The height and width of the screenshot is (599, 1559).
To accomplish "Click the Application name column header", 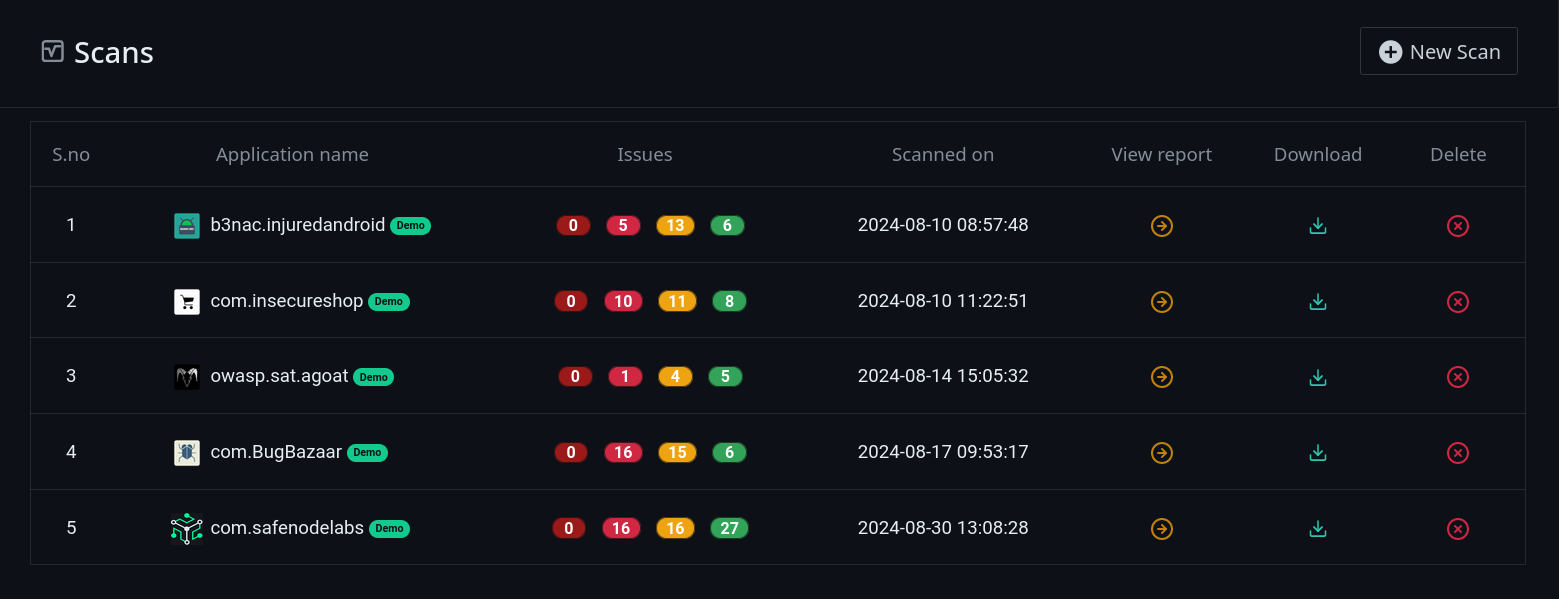I will (292, 154).
